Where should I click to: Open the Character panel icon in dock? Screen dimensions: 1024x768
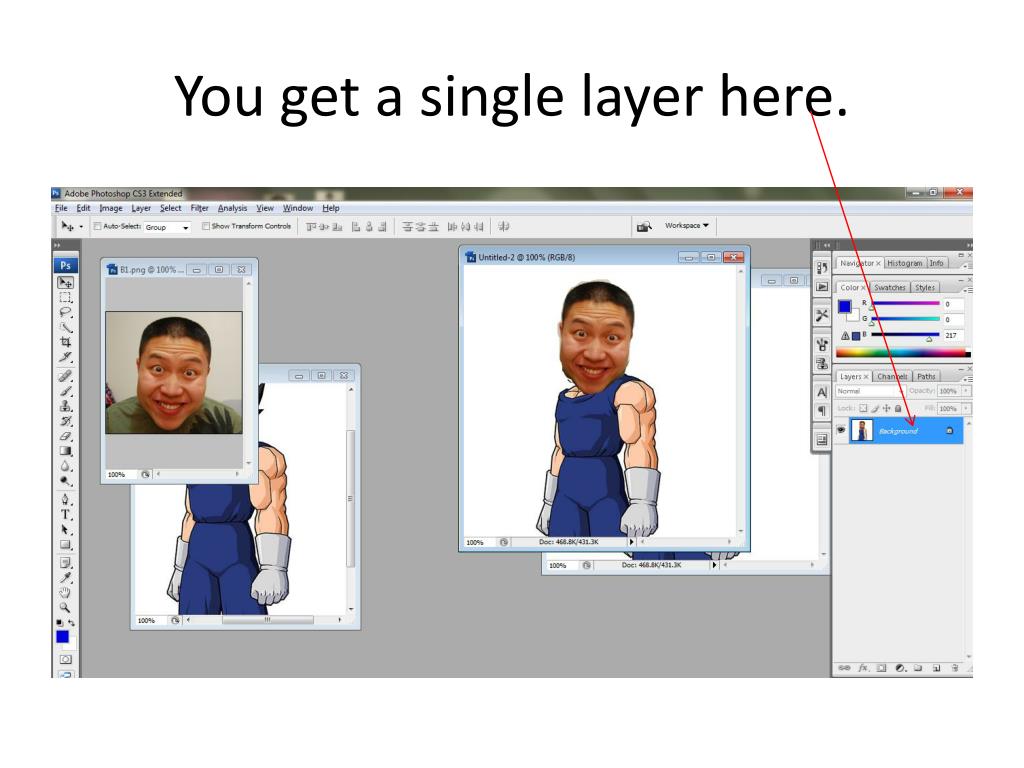[822, 392]
